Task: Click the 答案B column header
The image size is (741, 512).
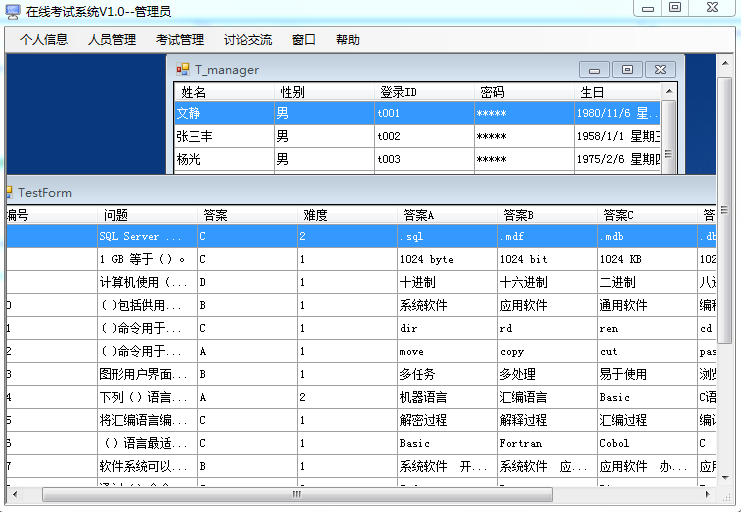Action: pos(547,215)
